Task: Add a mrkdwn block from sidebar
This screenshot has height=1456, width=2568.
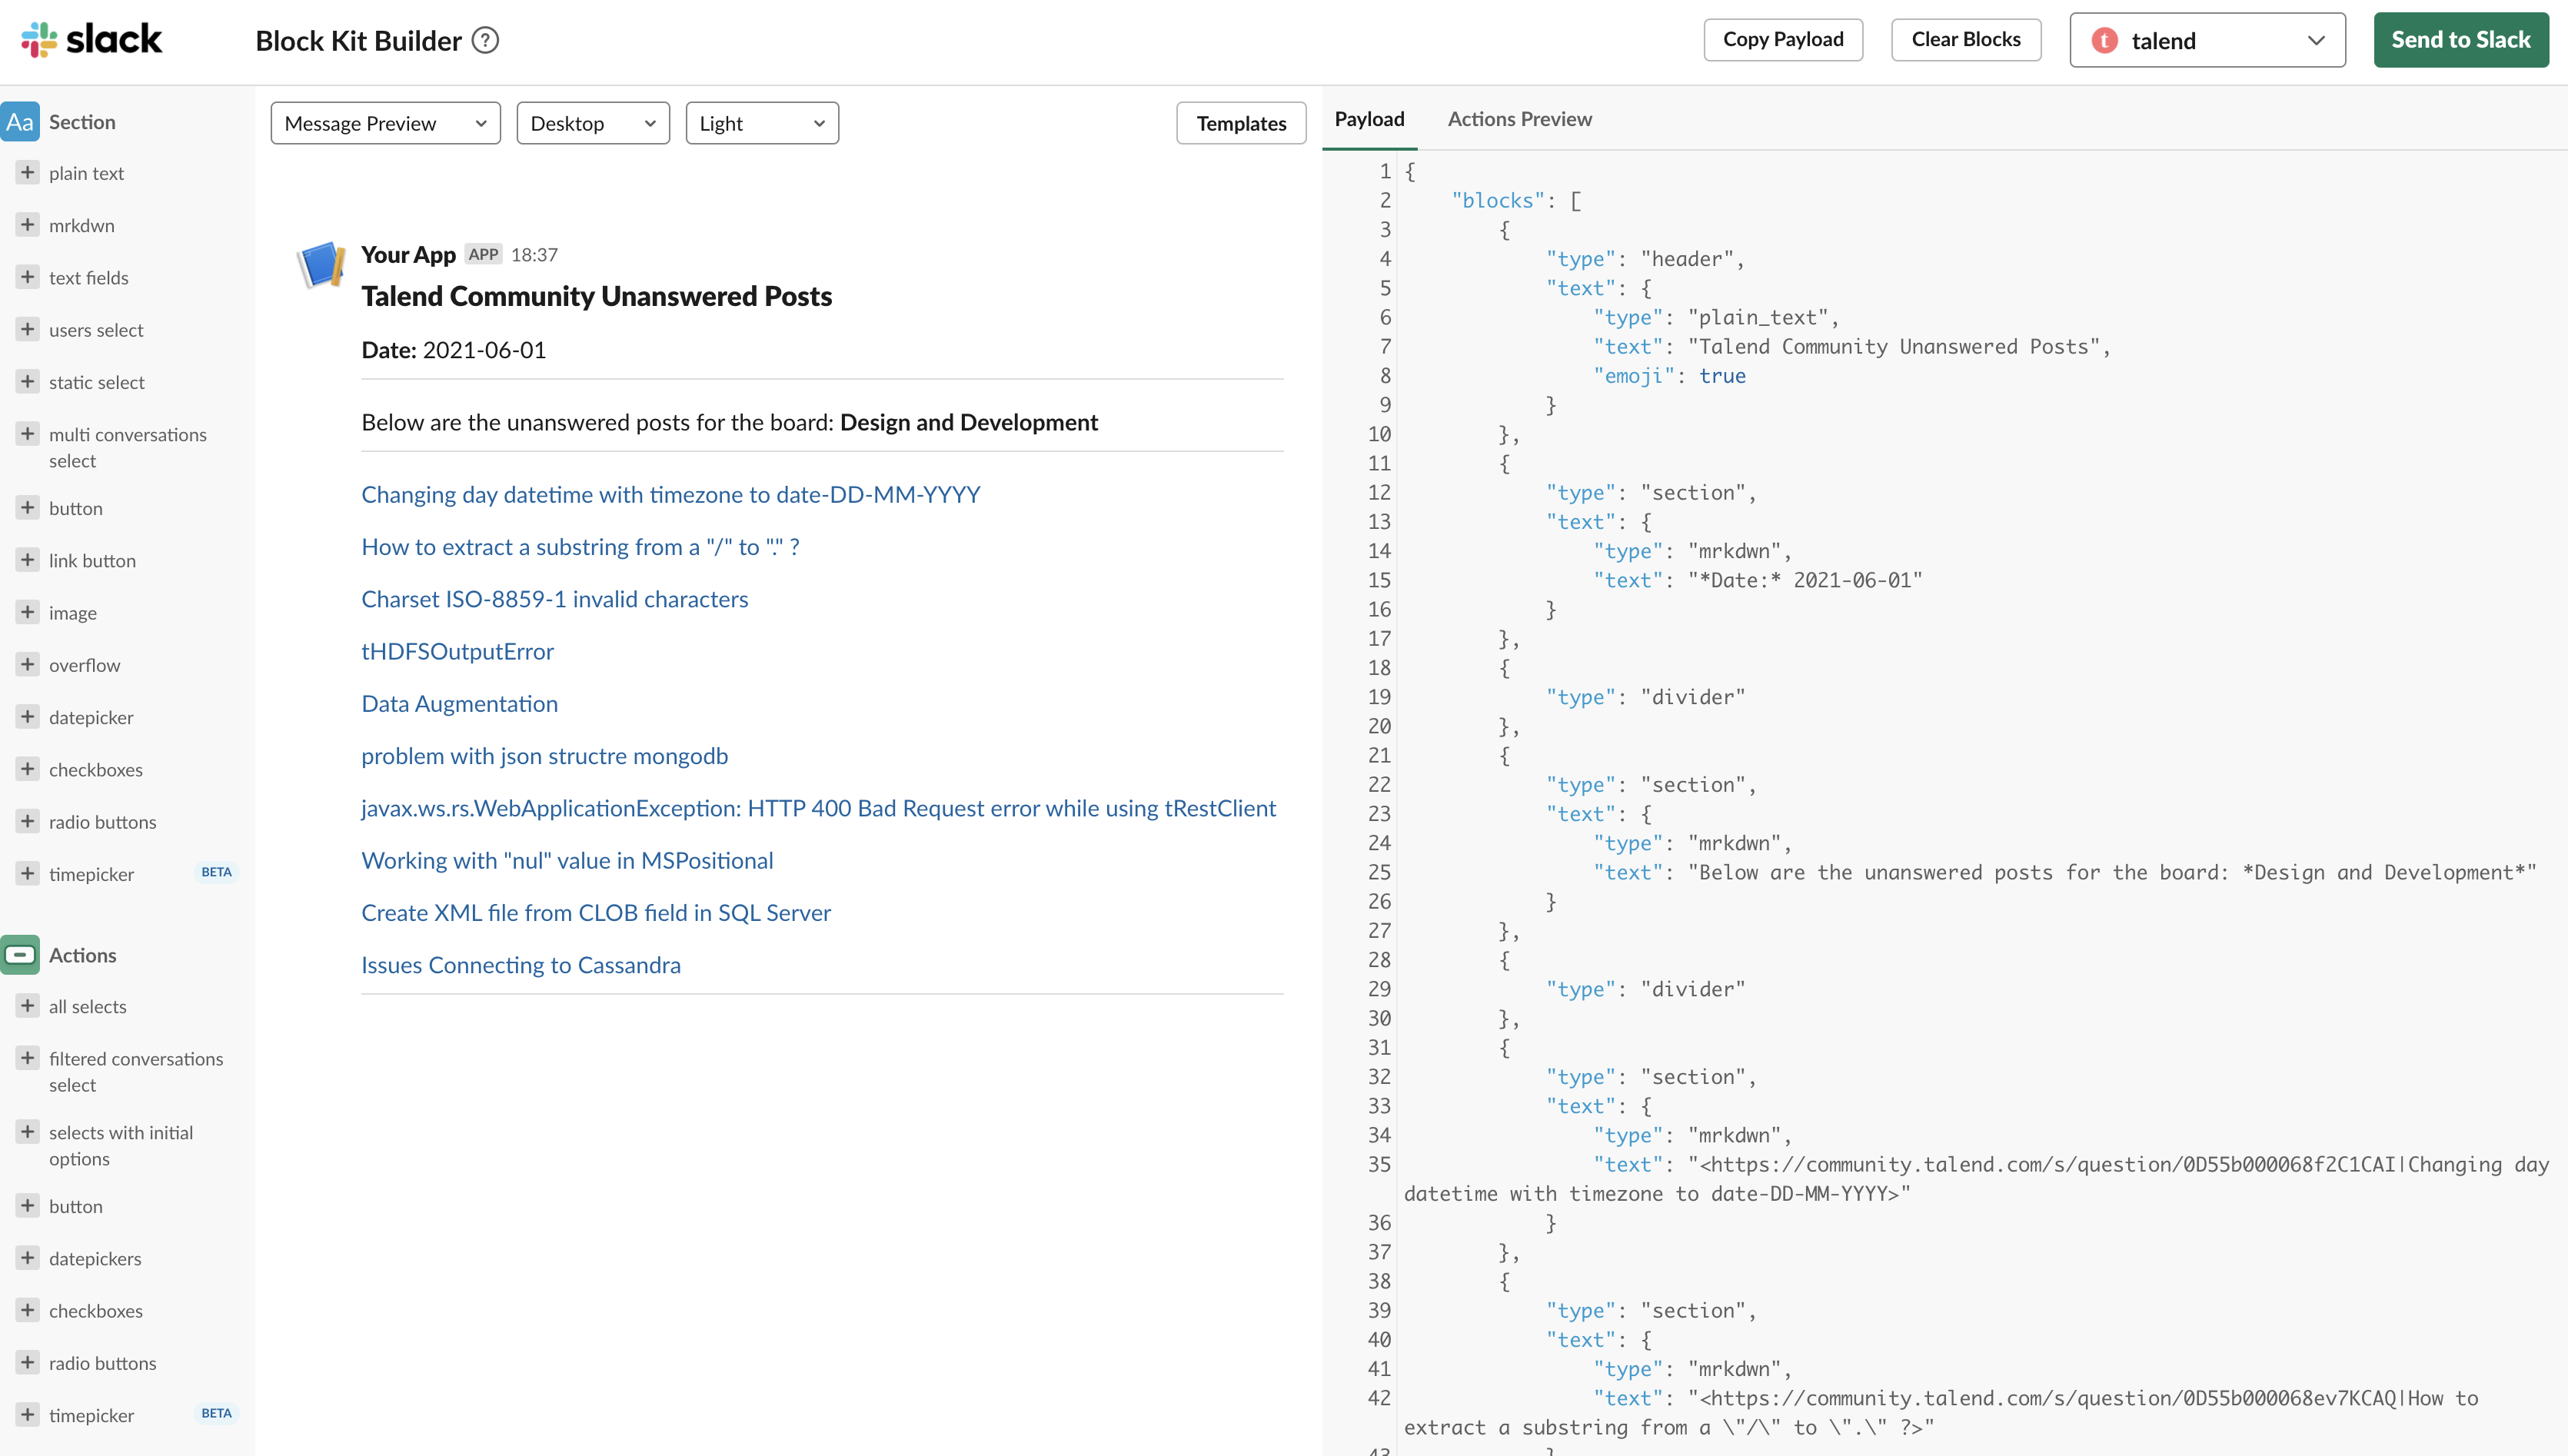Action: point(81,225)
